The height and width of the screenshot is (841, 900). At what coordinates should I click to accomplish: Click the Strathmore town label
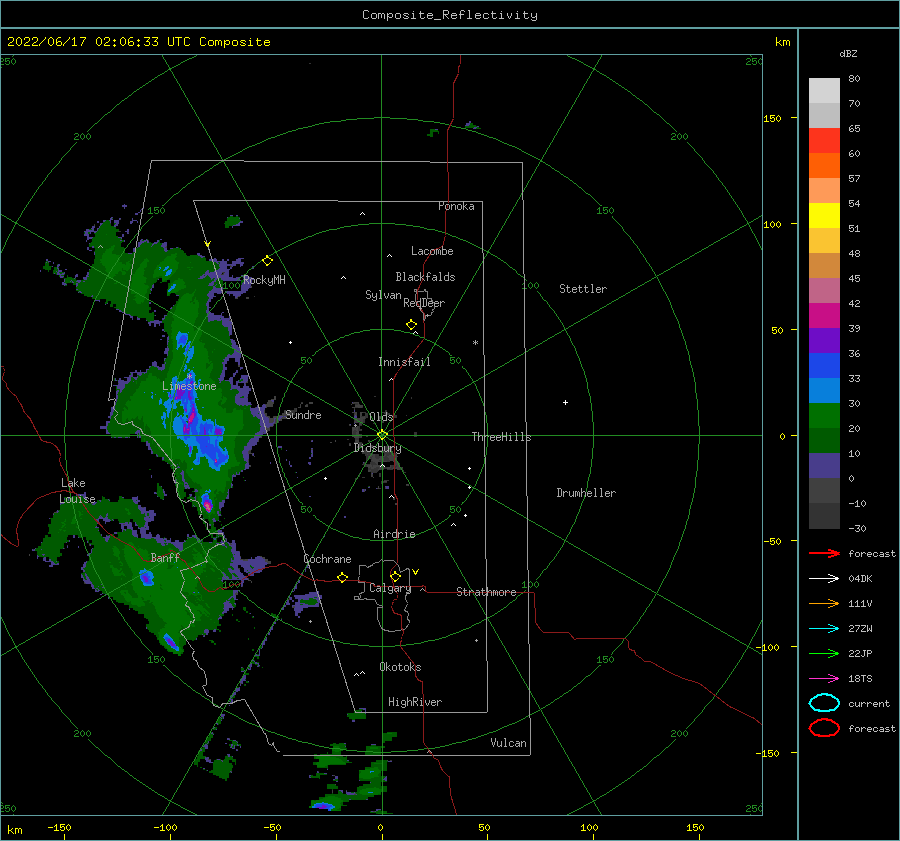486,592
